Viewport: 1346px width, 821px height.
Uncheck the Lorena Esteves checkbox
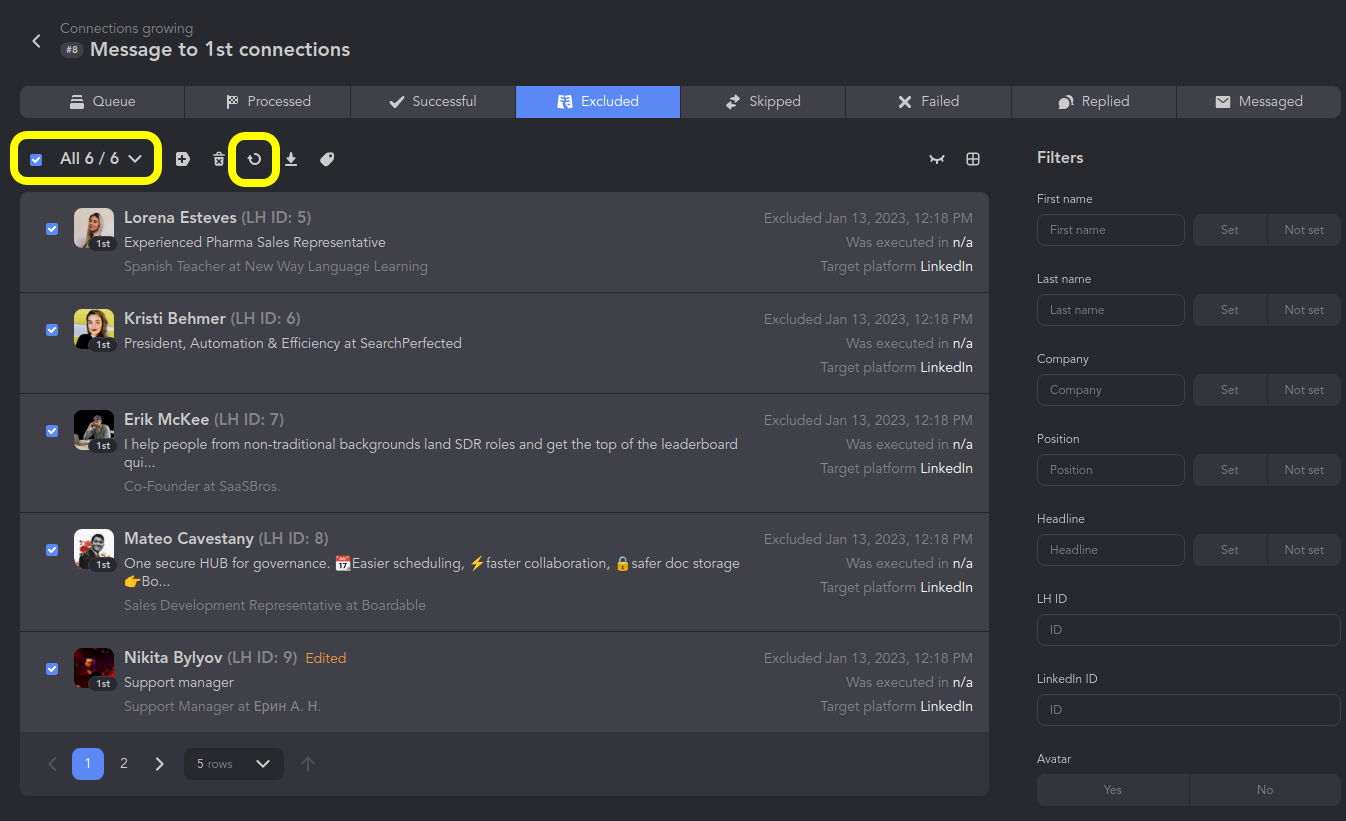[52, 229]
